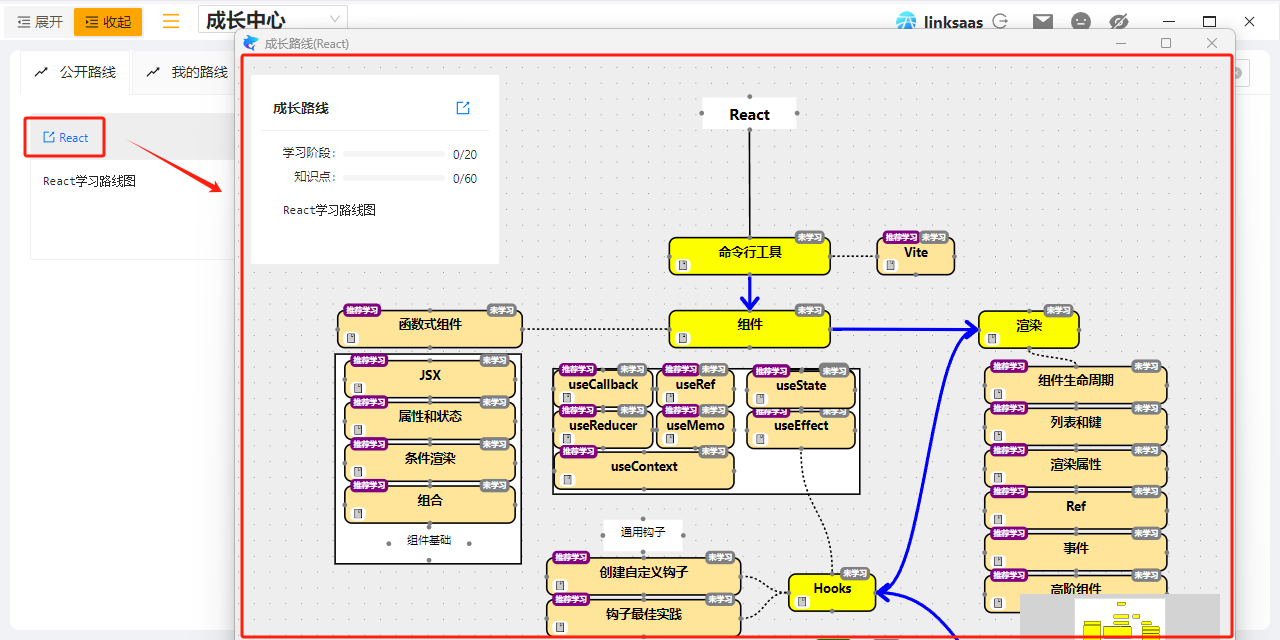This screenshot has height=640, width=1280.
Task: Click the document icon in the Vite node
Action: point(890,266)
